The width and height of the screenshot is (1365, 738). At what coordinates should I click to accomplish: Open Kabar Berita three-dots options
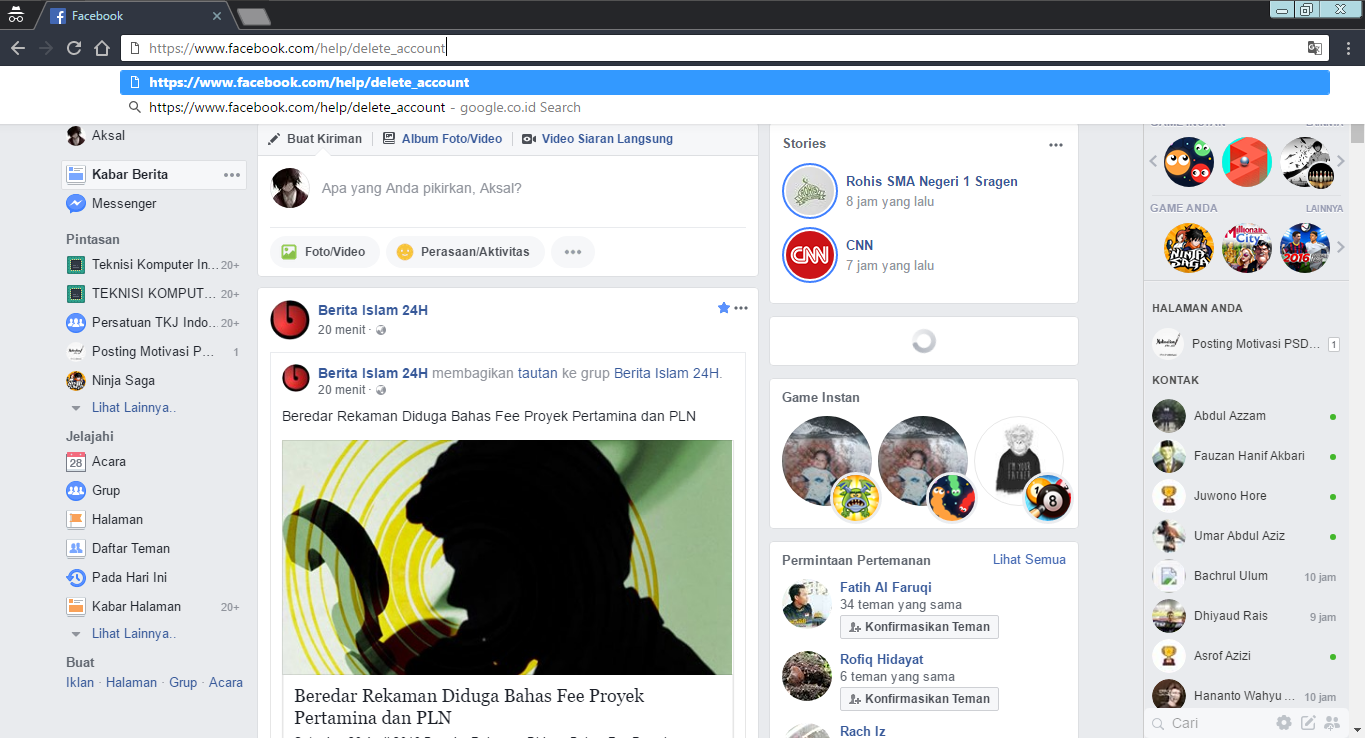coord(232,175)
